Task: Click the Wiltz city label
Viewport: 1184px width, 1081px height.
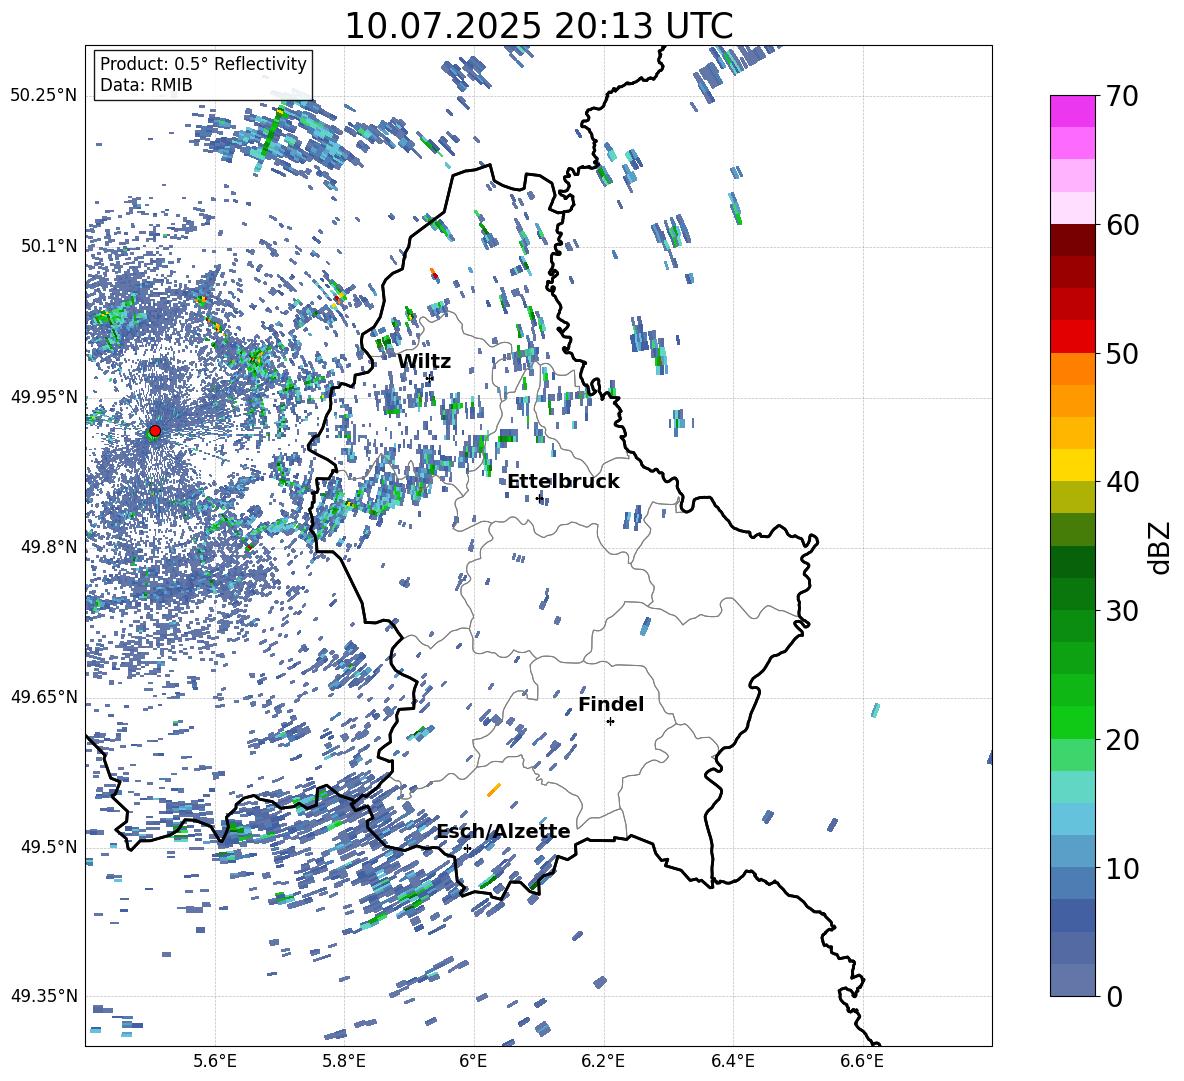Action: 424,362
